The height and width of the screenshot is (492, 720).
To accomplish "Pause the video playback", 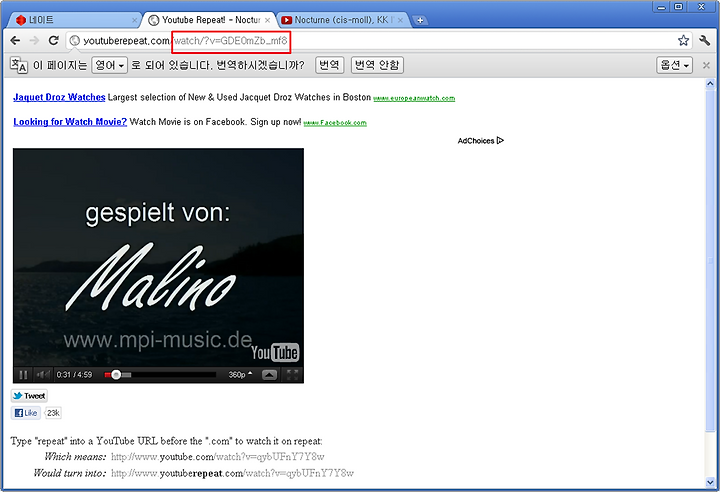I will (23, 375).
